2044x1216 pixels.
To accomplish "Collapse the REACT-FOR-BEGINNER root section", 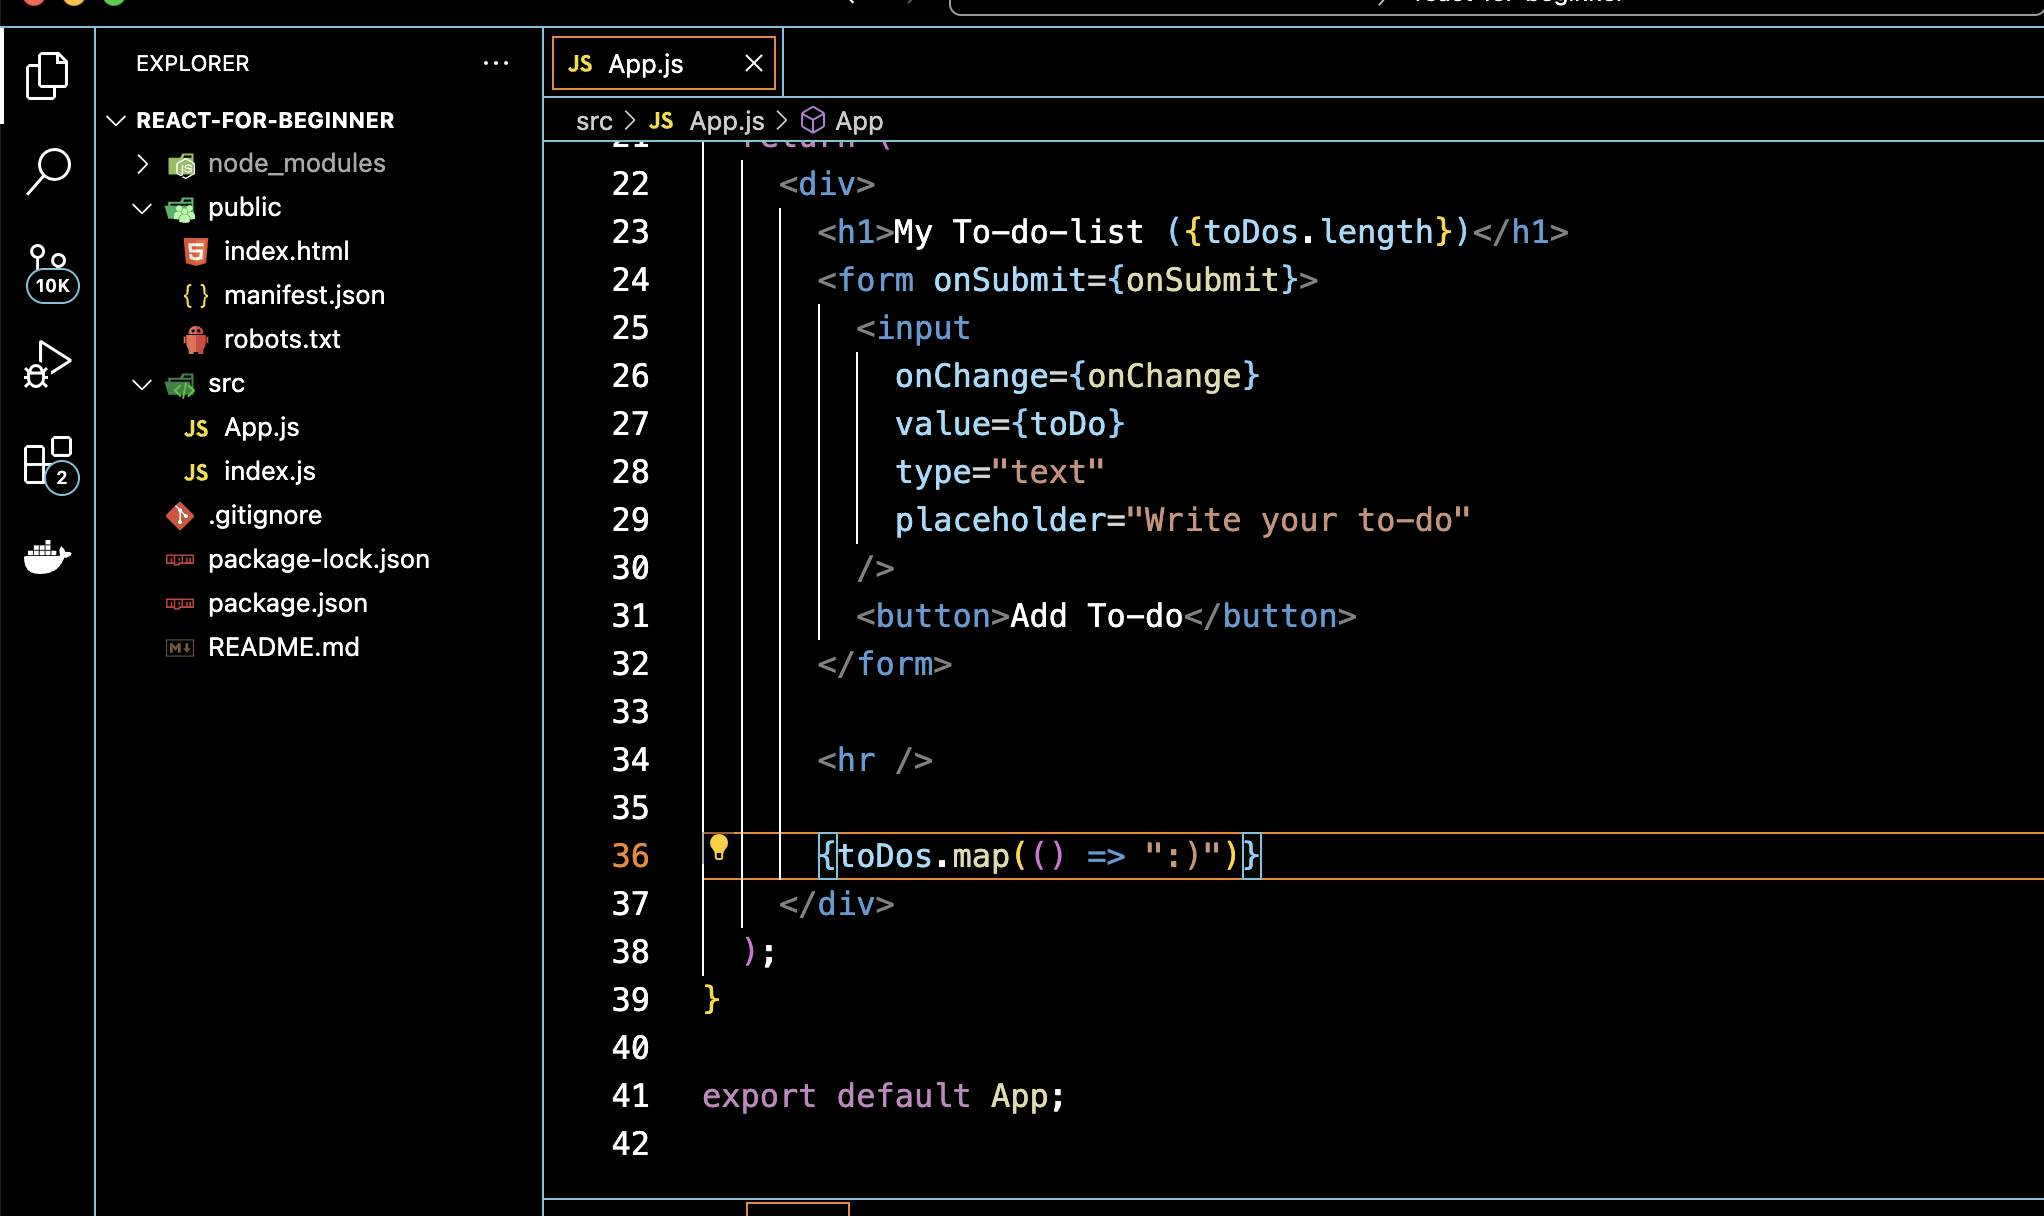I will (x=116, y=121).
